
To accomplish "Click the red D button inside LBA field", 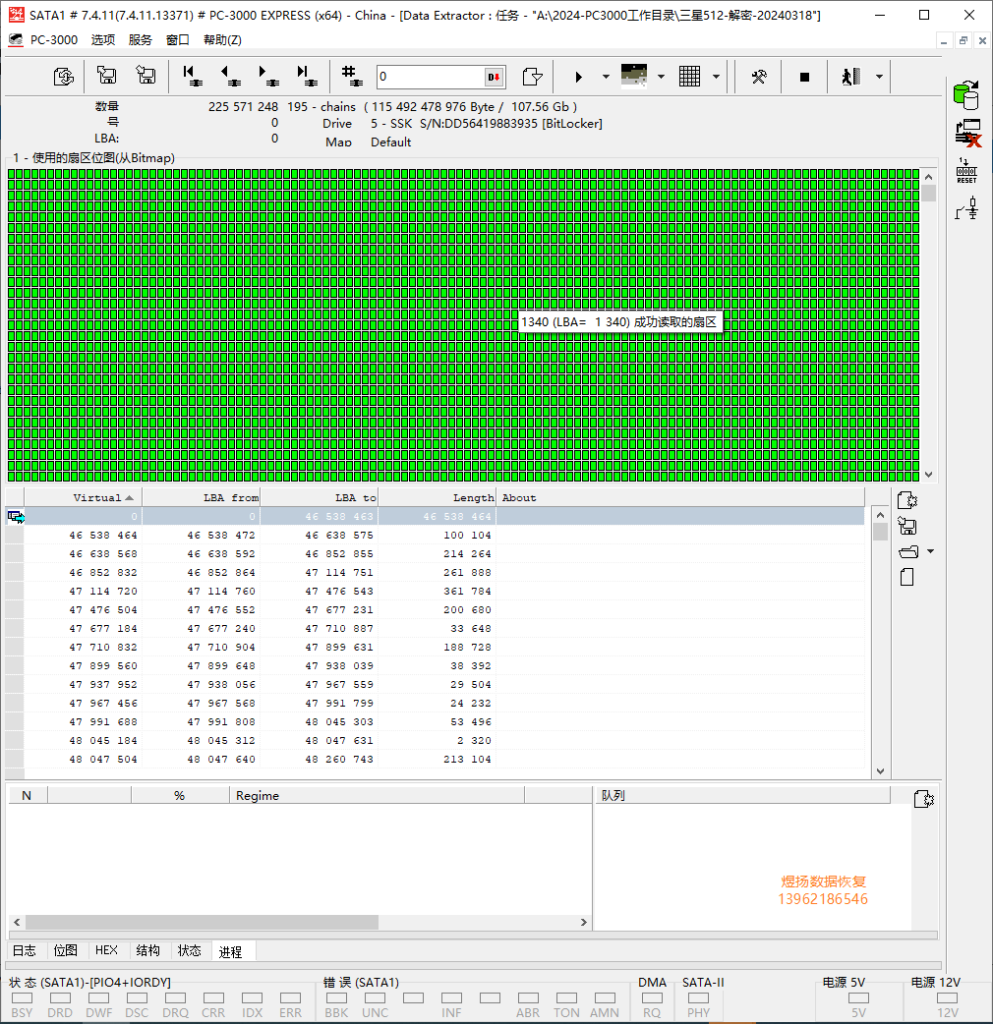I will [494, 77].
